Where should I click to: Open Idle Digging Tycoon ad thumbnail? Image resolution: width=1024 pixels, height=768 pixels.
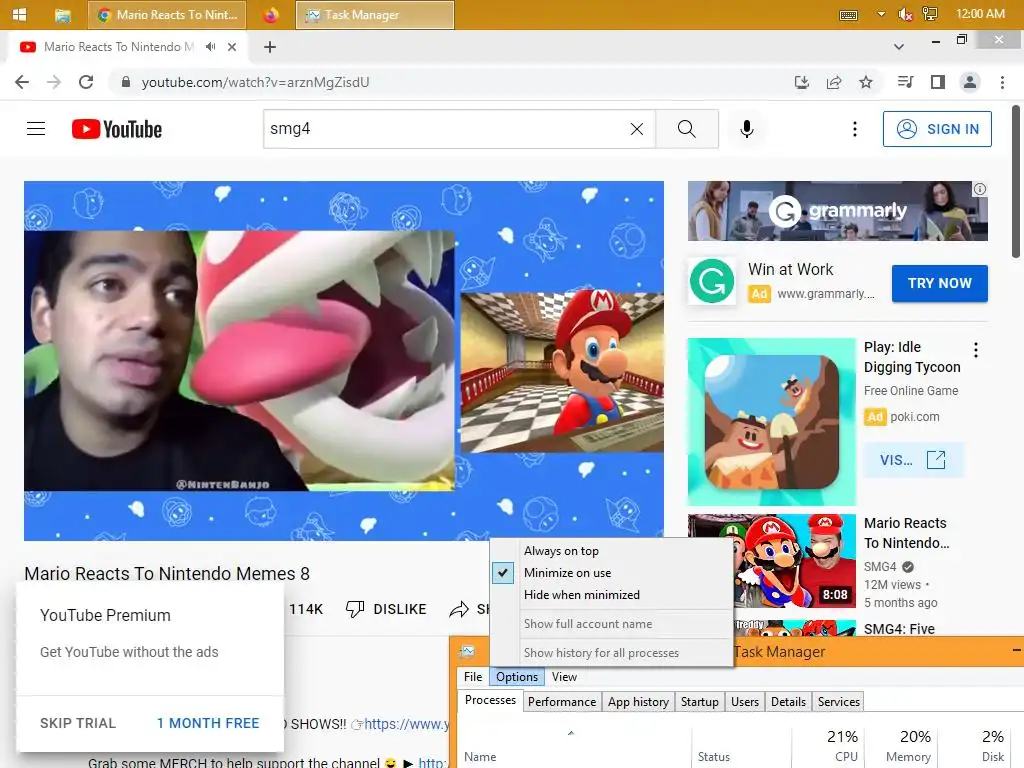tap(771, 422)
